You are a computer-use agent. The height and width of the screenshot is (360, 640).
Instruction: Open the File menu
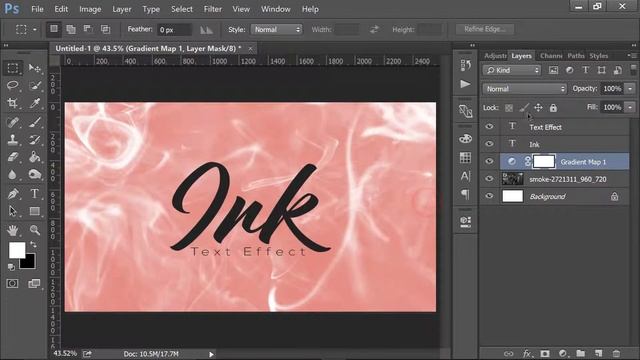[37, 9]
